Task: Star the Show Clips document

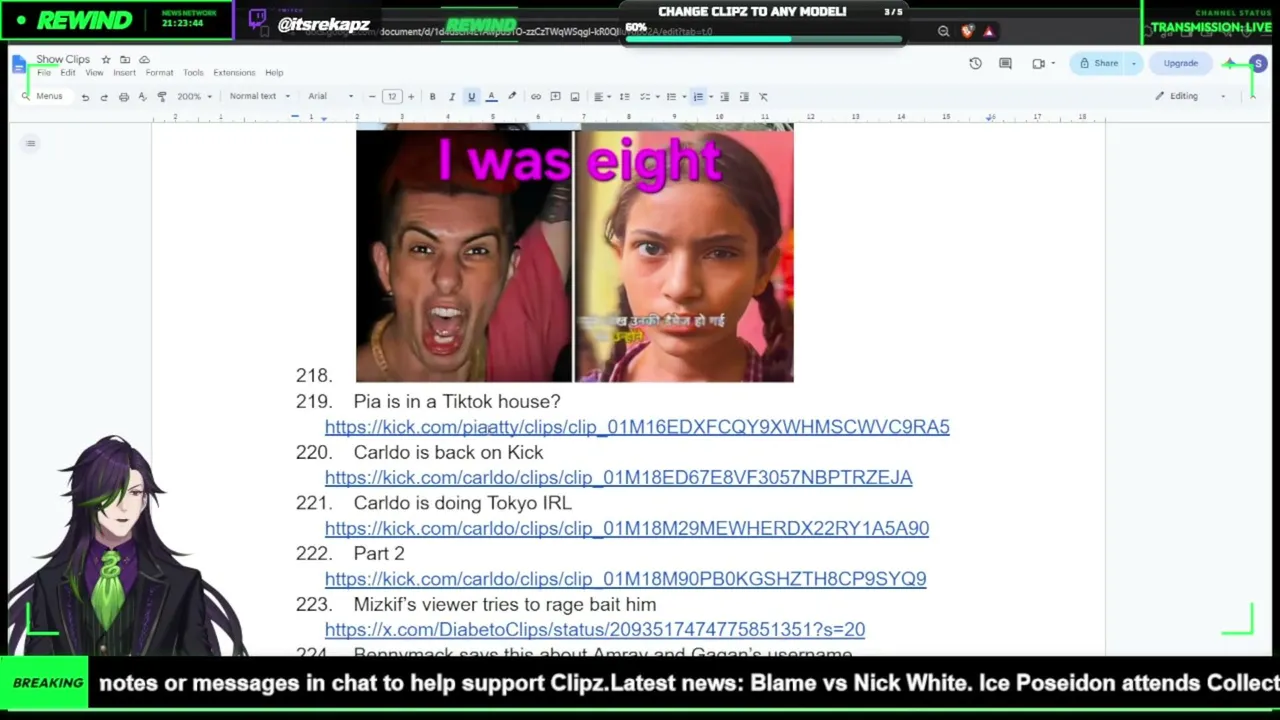Action: pyautogui.click(x=106, y=60)
